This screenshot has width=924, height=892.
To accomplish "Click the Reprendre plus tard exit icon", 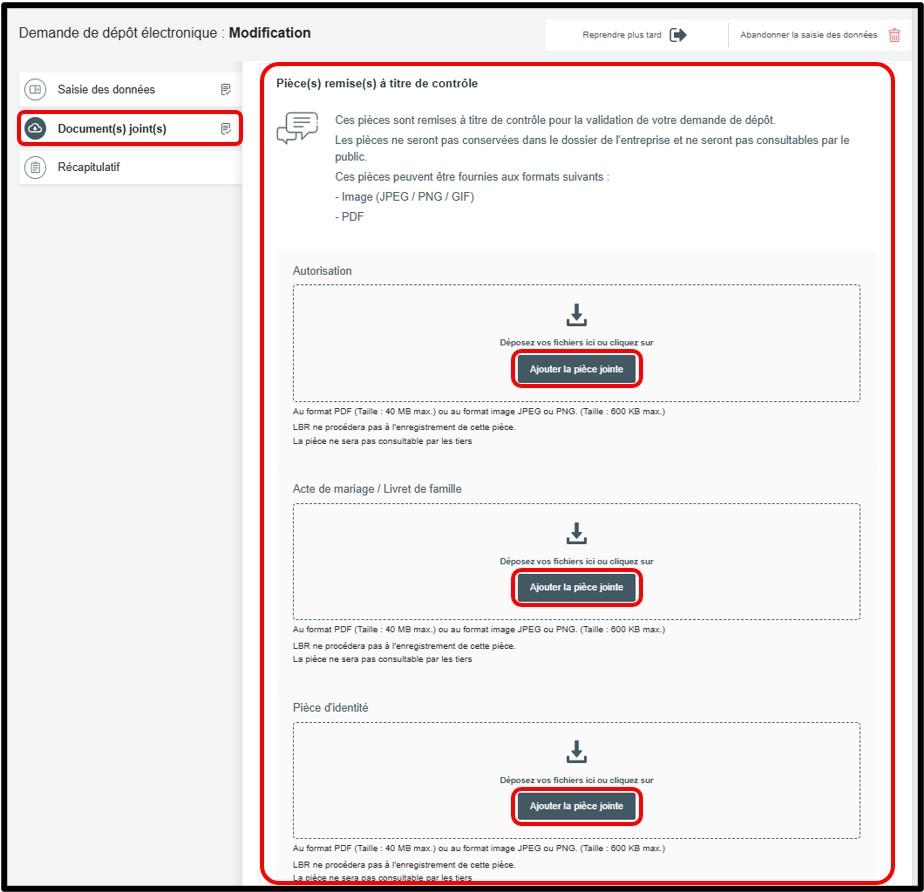I will click(678, 35).
